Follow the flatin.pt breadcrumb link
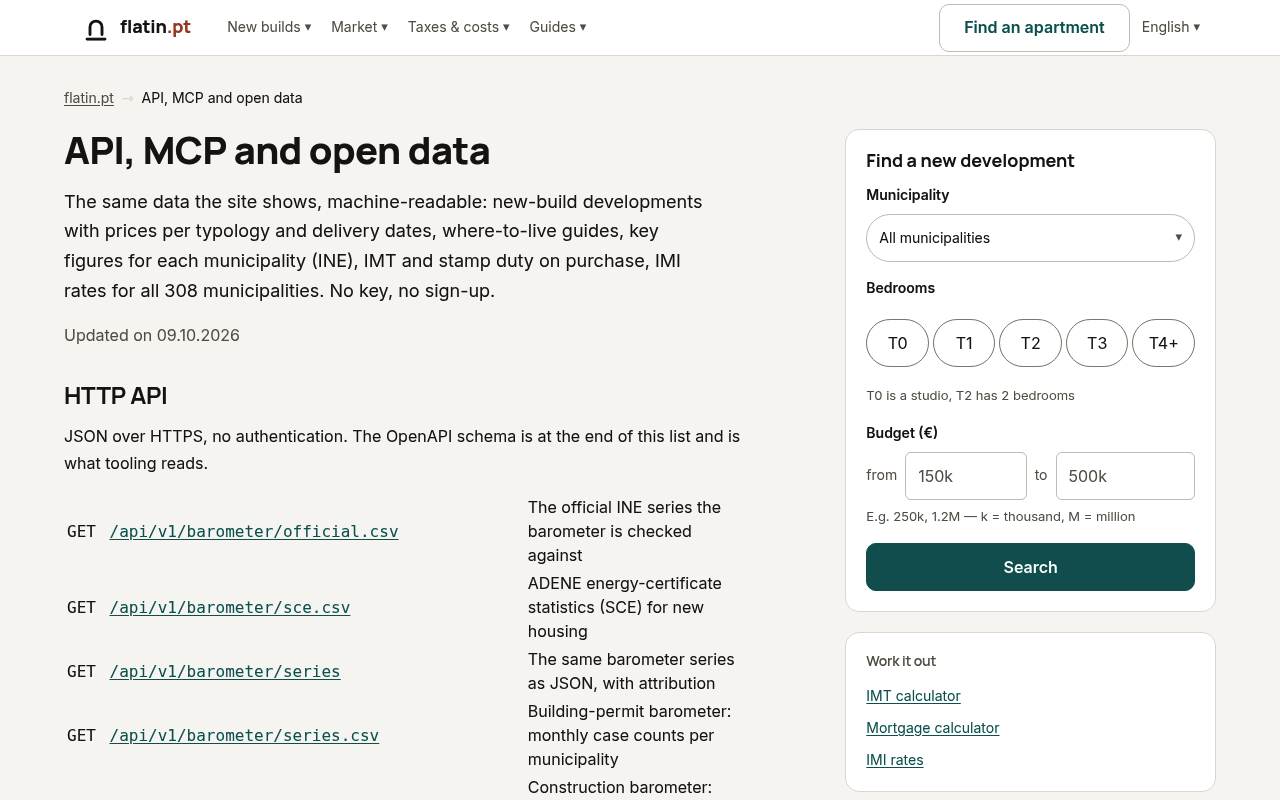This screenshot has height=800, width=1280. coord(89,98)
